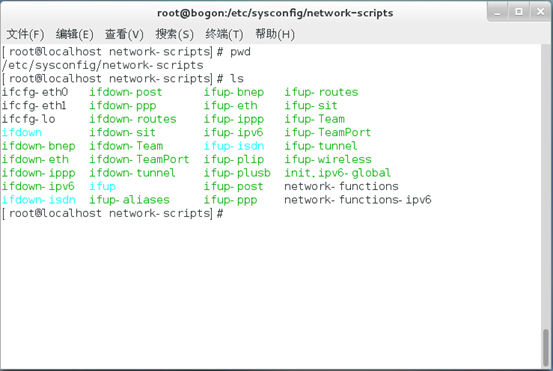Click the cyan ifup link entry
The image size is (553, 371).
[x=102, y=186]
